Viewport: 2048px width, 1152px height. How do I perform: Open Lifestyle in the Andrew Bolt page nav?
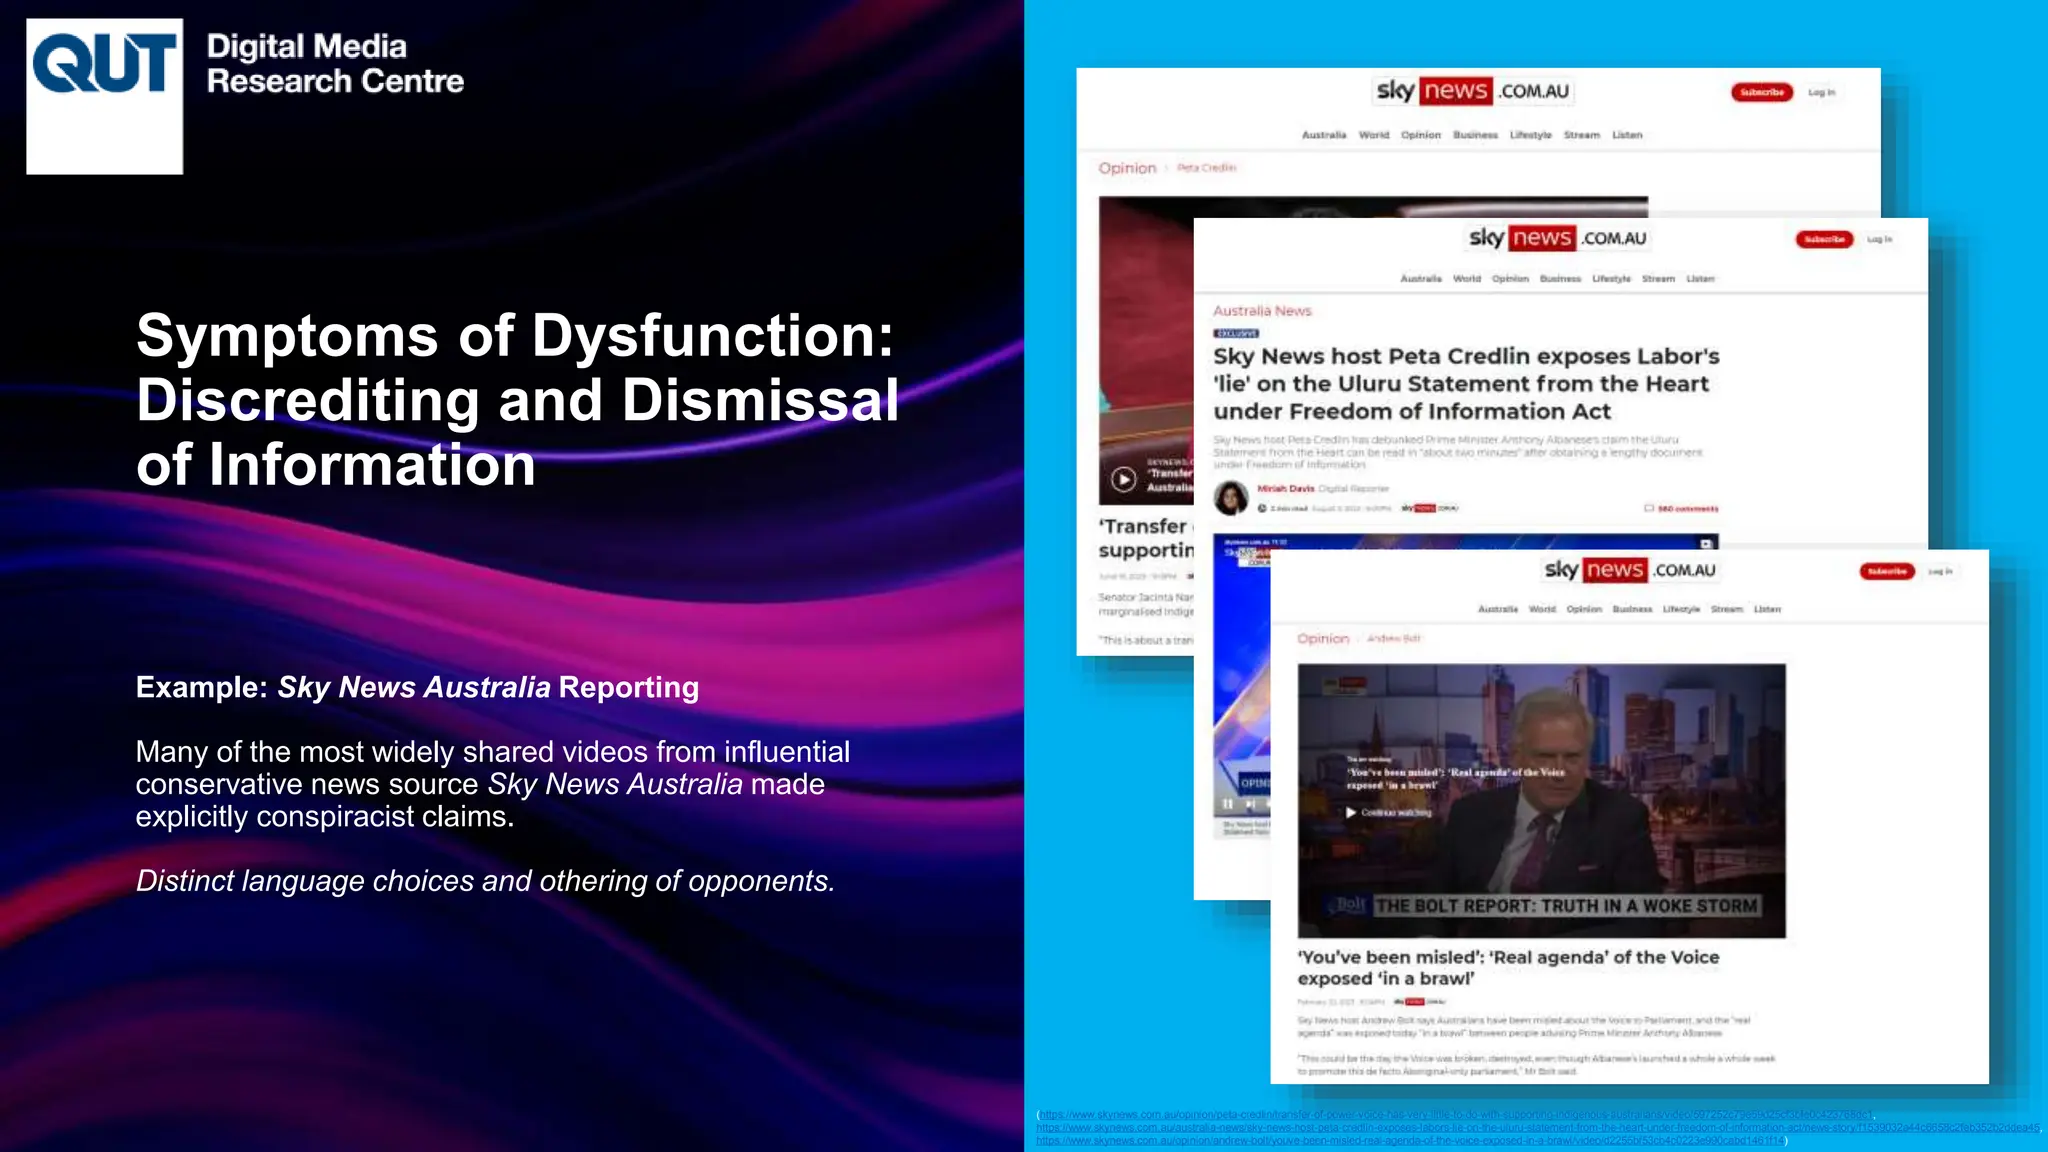coord(1681,609)
